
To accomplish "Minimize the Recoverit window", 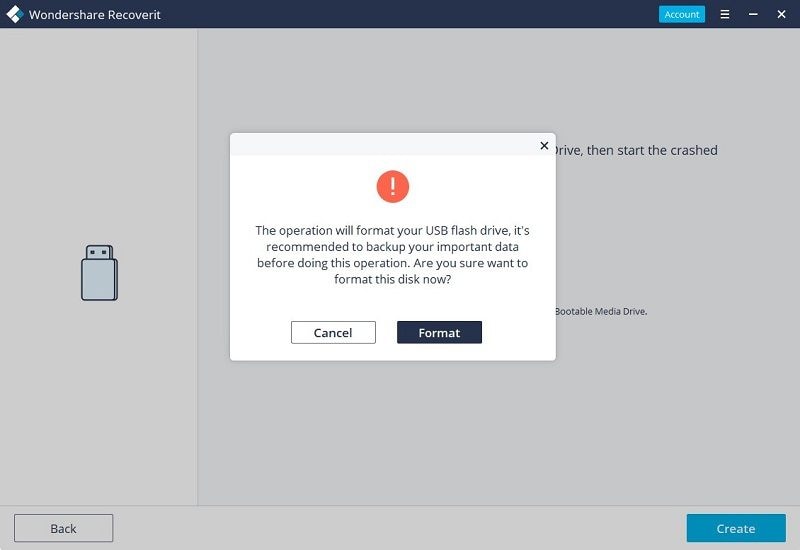I will [x=753, y=14].
